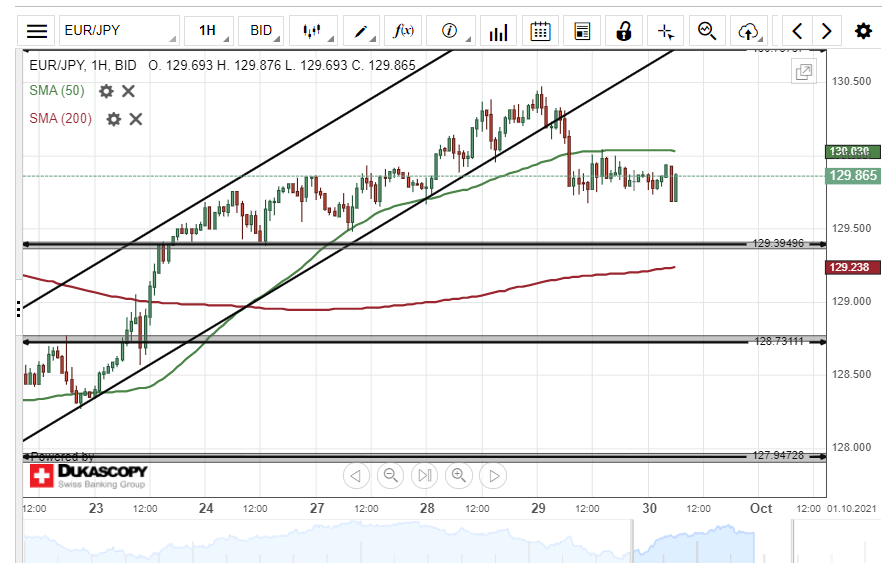Click the cloud upload icon

click(748, 31)
